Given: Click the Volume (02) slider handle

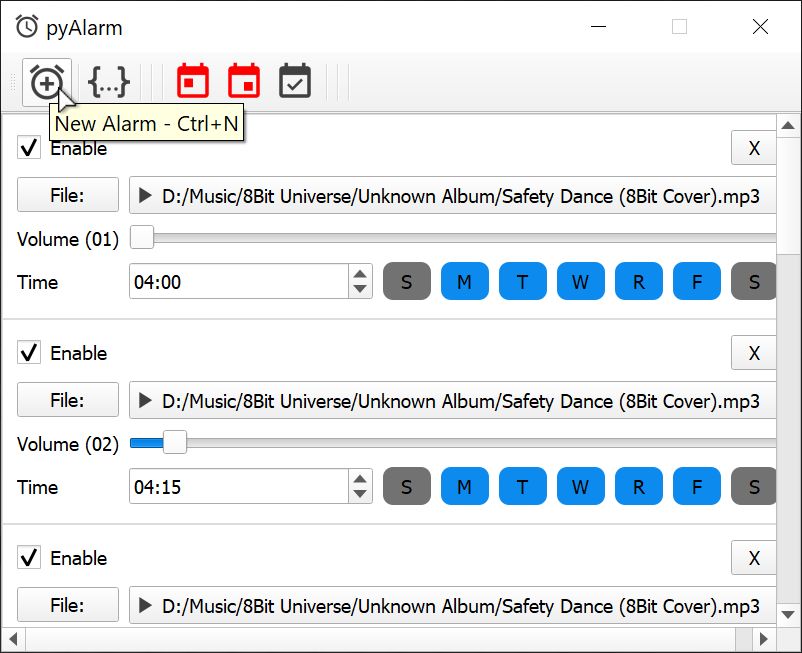Looking at the screenshot, I should [175, 442].
